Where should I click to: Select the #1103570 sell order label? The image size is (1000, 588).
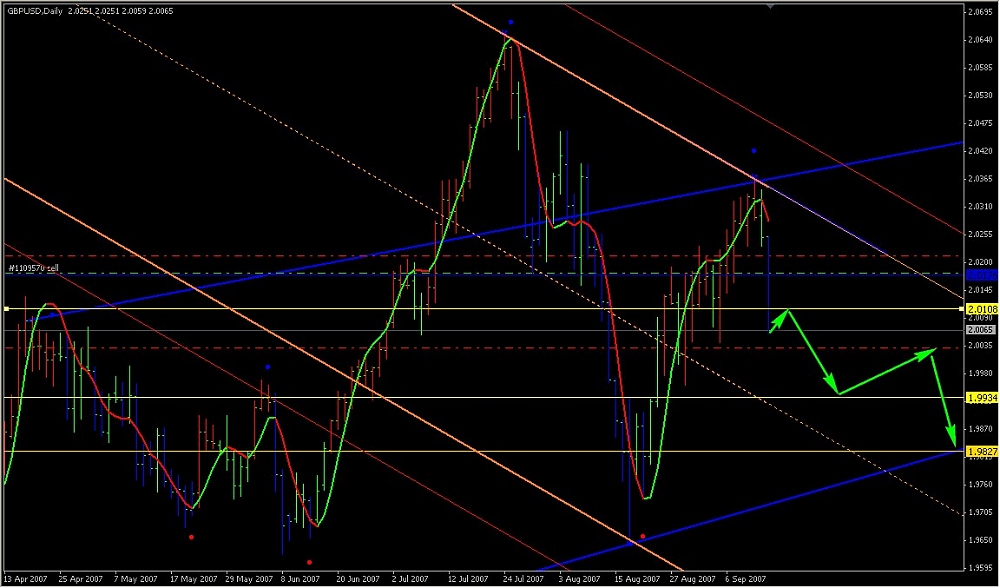coord(32,268)
